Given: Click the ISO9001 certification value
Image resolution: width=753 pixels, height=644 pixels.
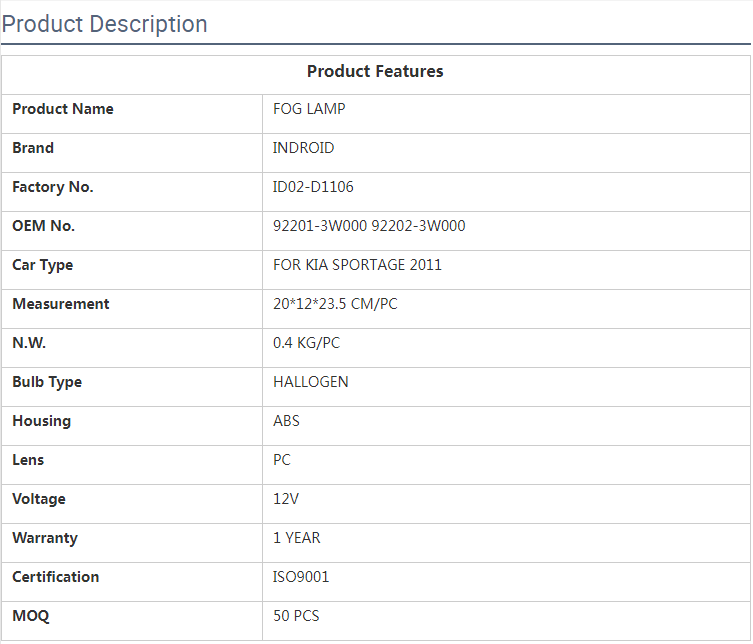Looking at the screenshot, I should [301, 577].
